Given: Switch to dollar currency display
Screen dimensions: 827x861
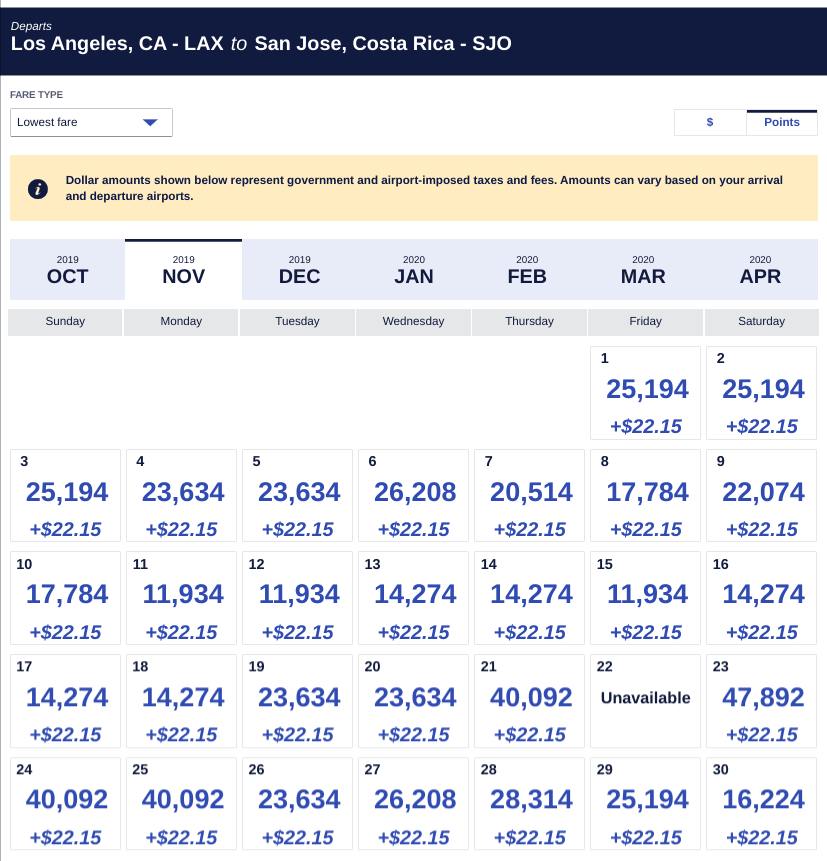Looking at the screenshot, I should click(x=709, y=122).
